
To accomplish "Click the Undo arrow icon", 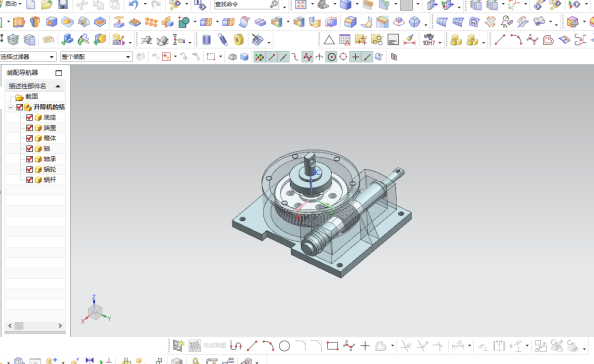I will tap(133, 5).
